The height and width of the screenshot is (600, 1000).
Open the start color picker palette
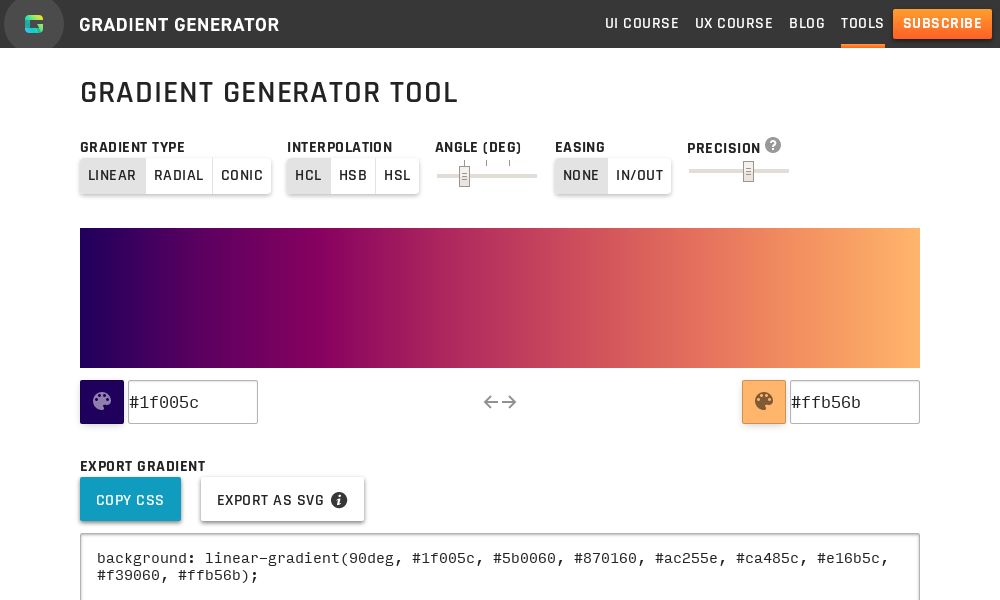pos(101,402)
